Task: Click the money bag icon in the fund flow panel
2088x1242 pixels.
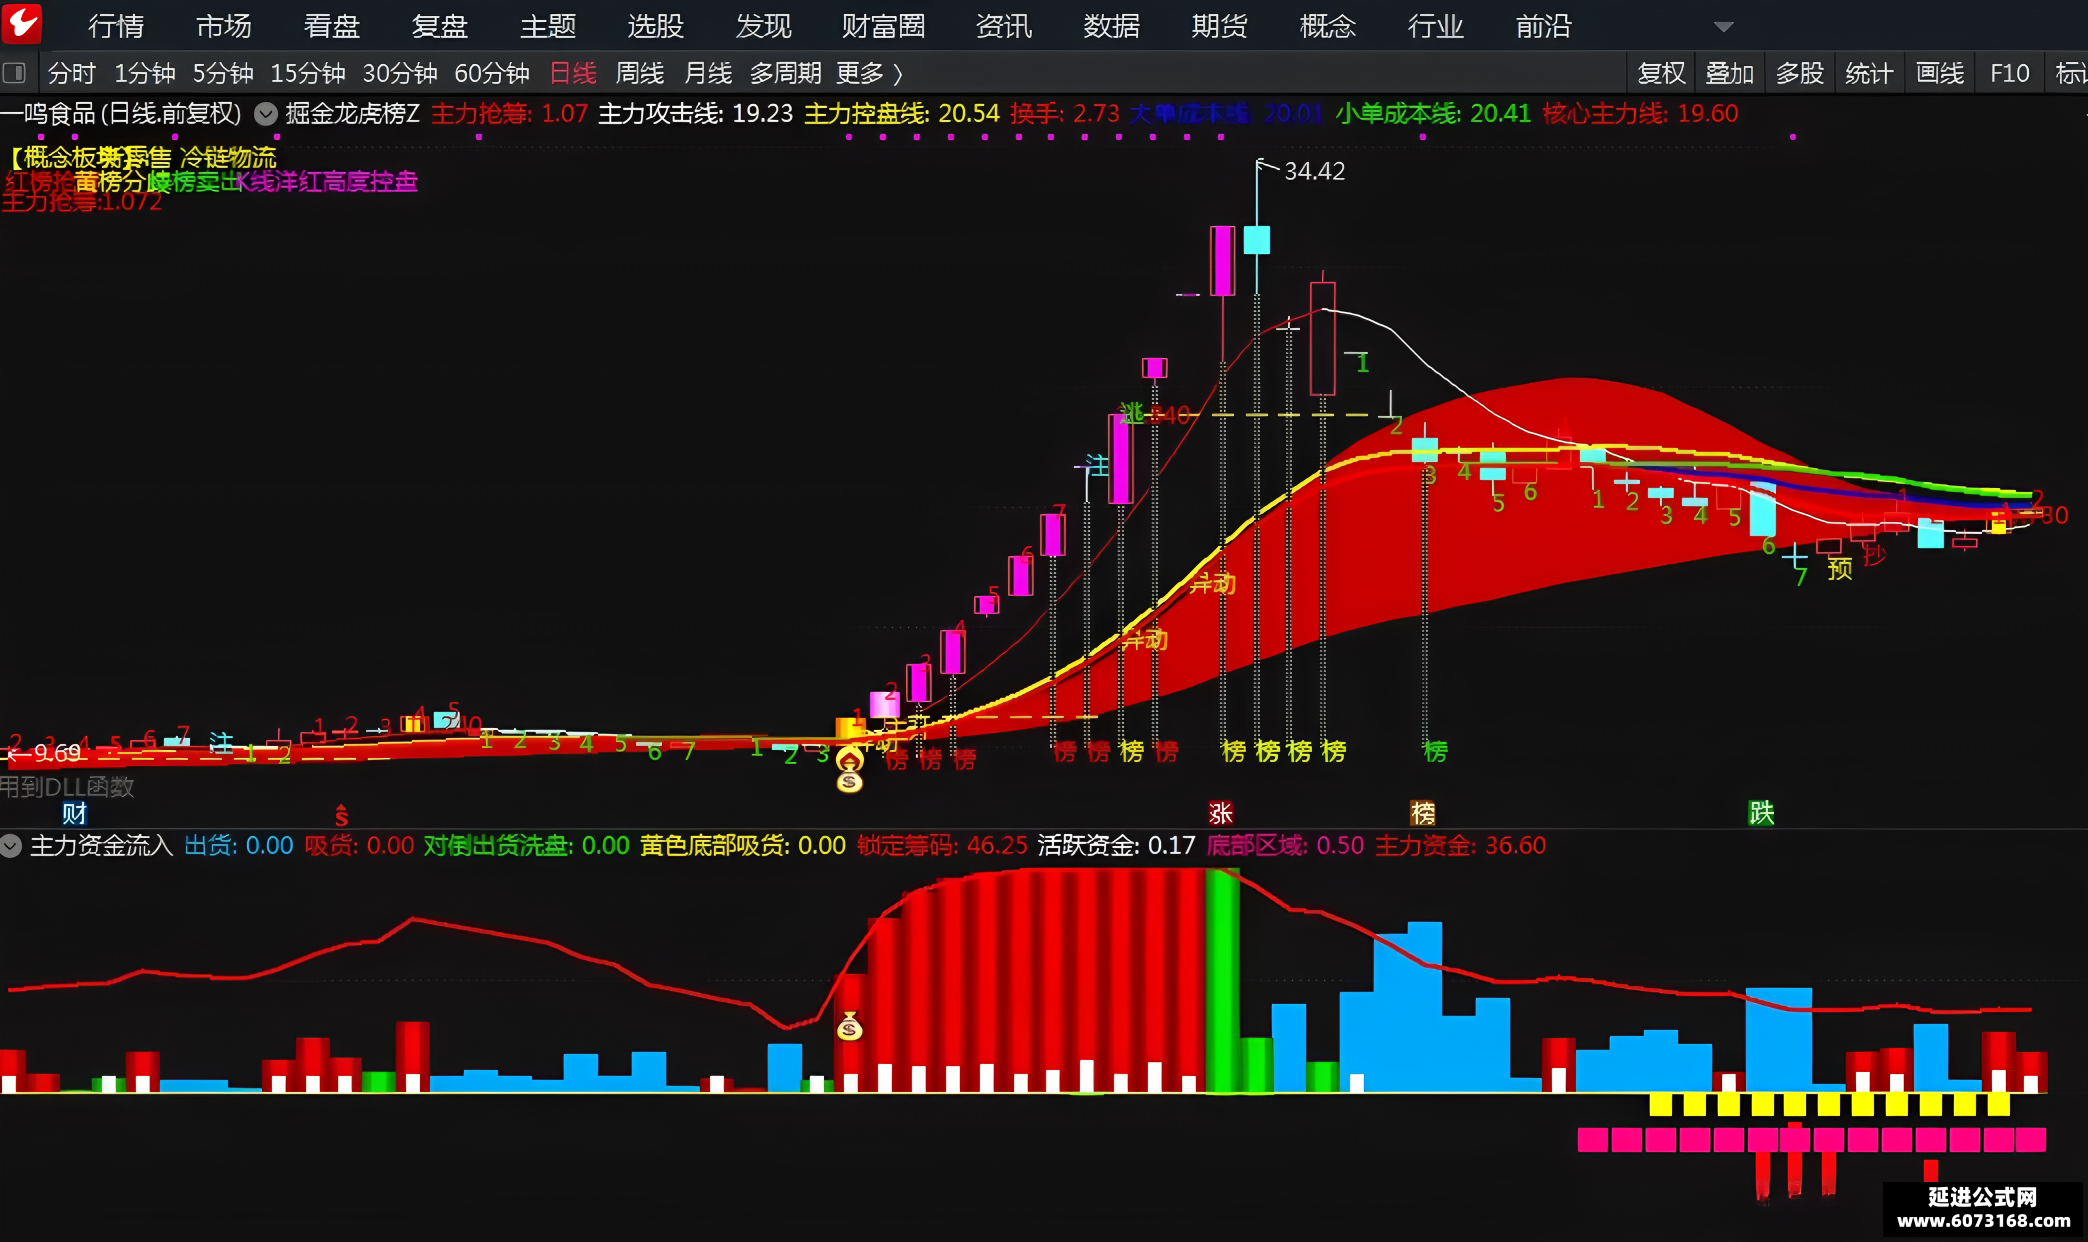Action: [849, 1026]
